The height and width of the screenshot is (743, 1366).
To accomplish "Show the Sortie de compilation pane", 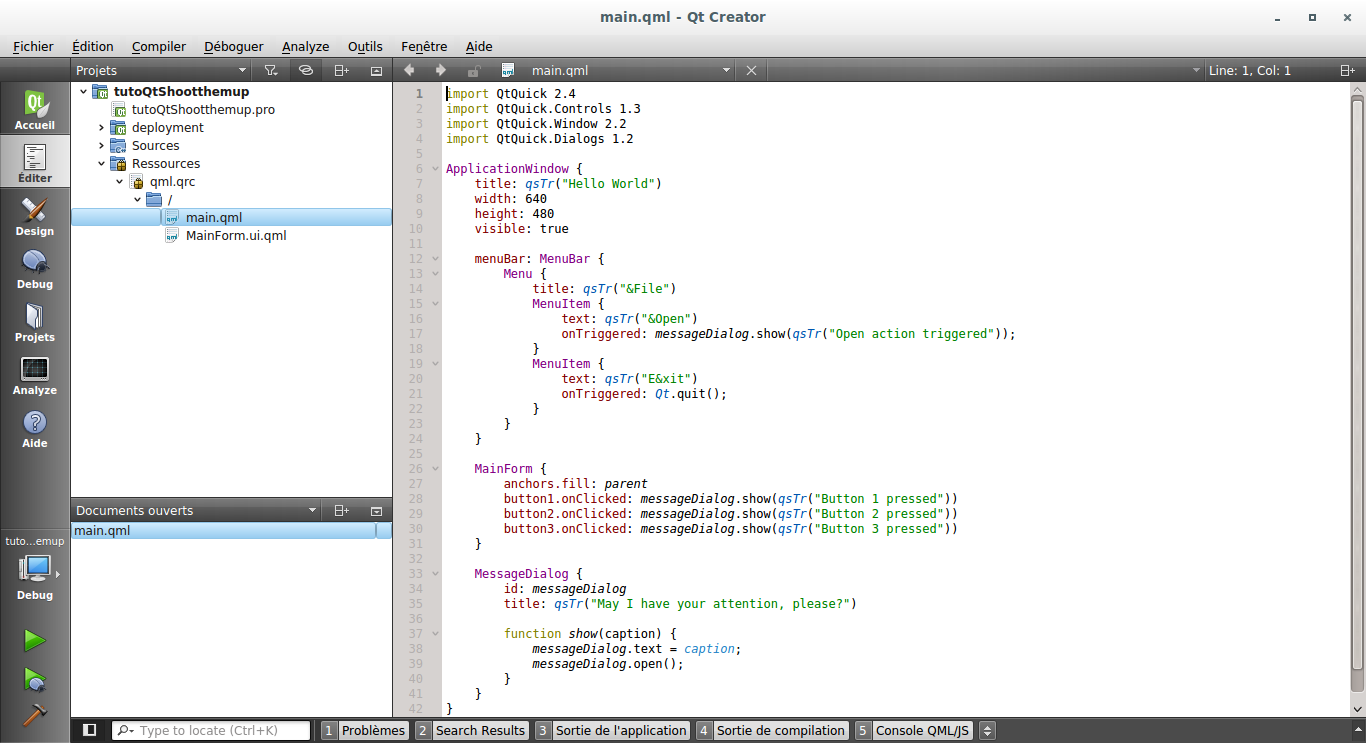I will 780,731.
